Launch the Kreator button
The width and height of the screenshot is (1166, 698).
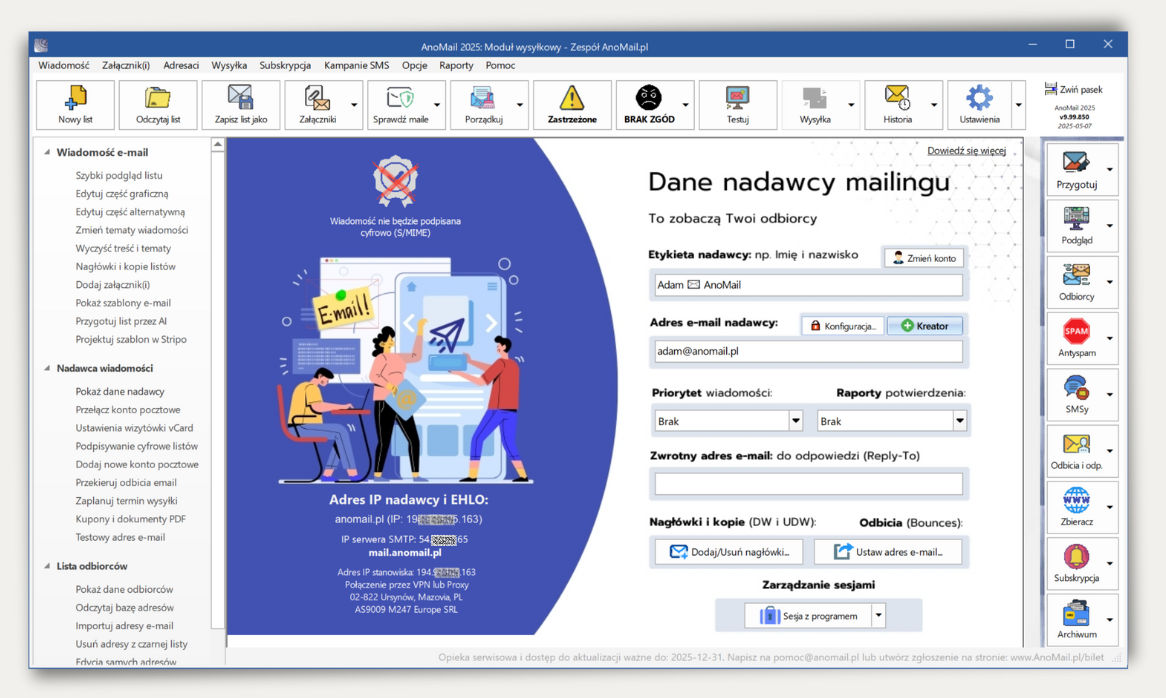924,326
